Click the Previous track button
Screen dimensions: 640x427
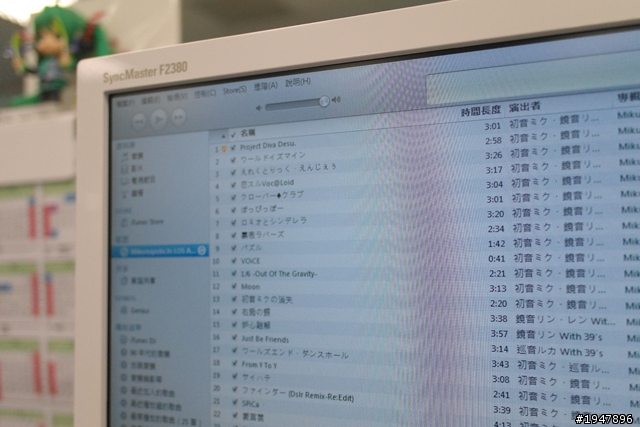139,122
